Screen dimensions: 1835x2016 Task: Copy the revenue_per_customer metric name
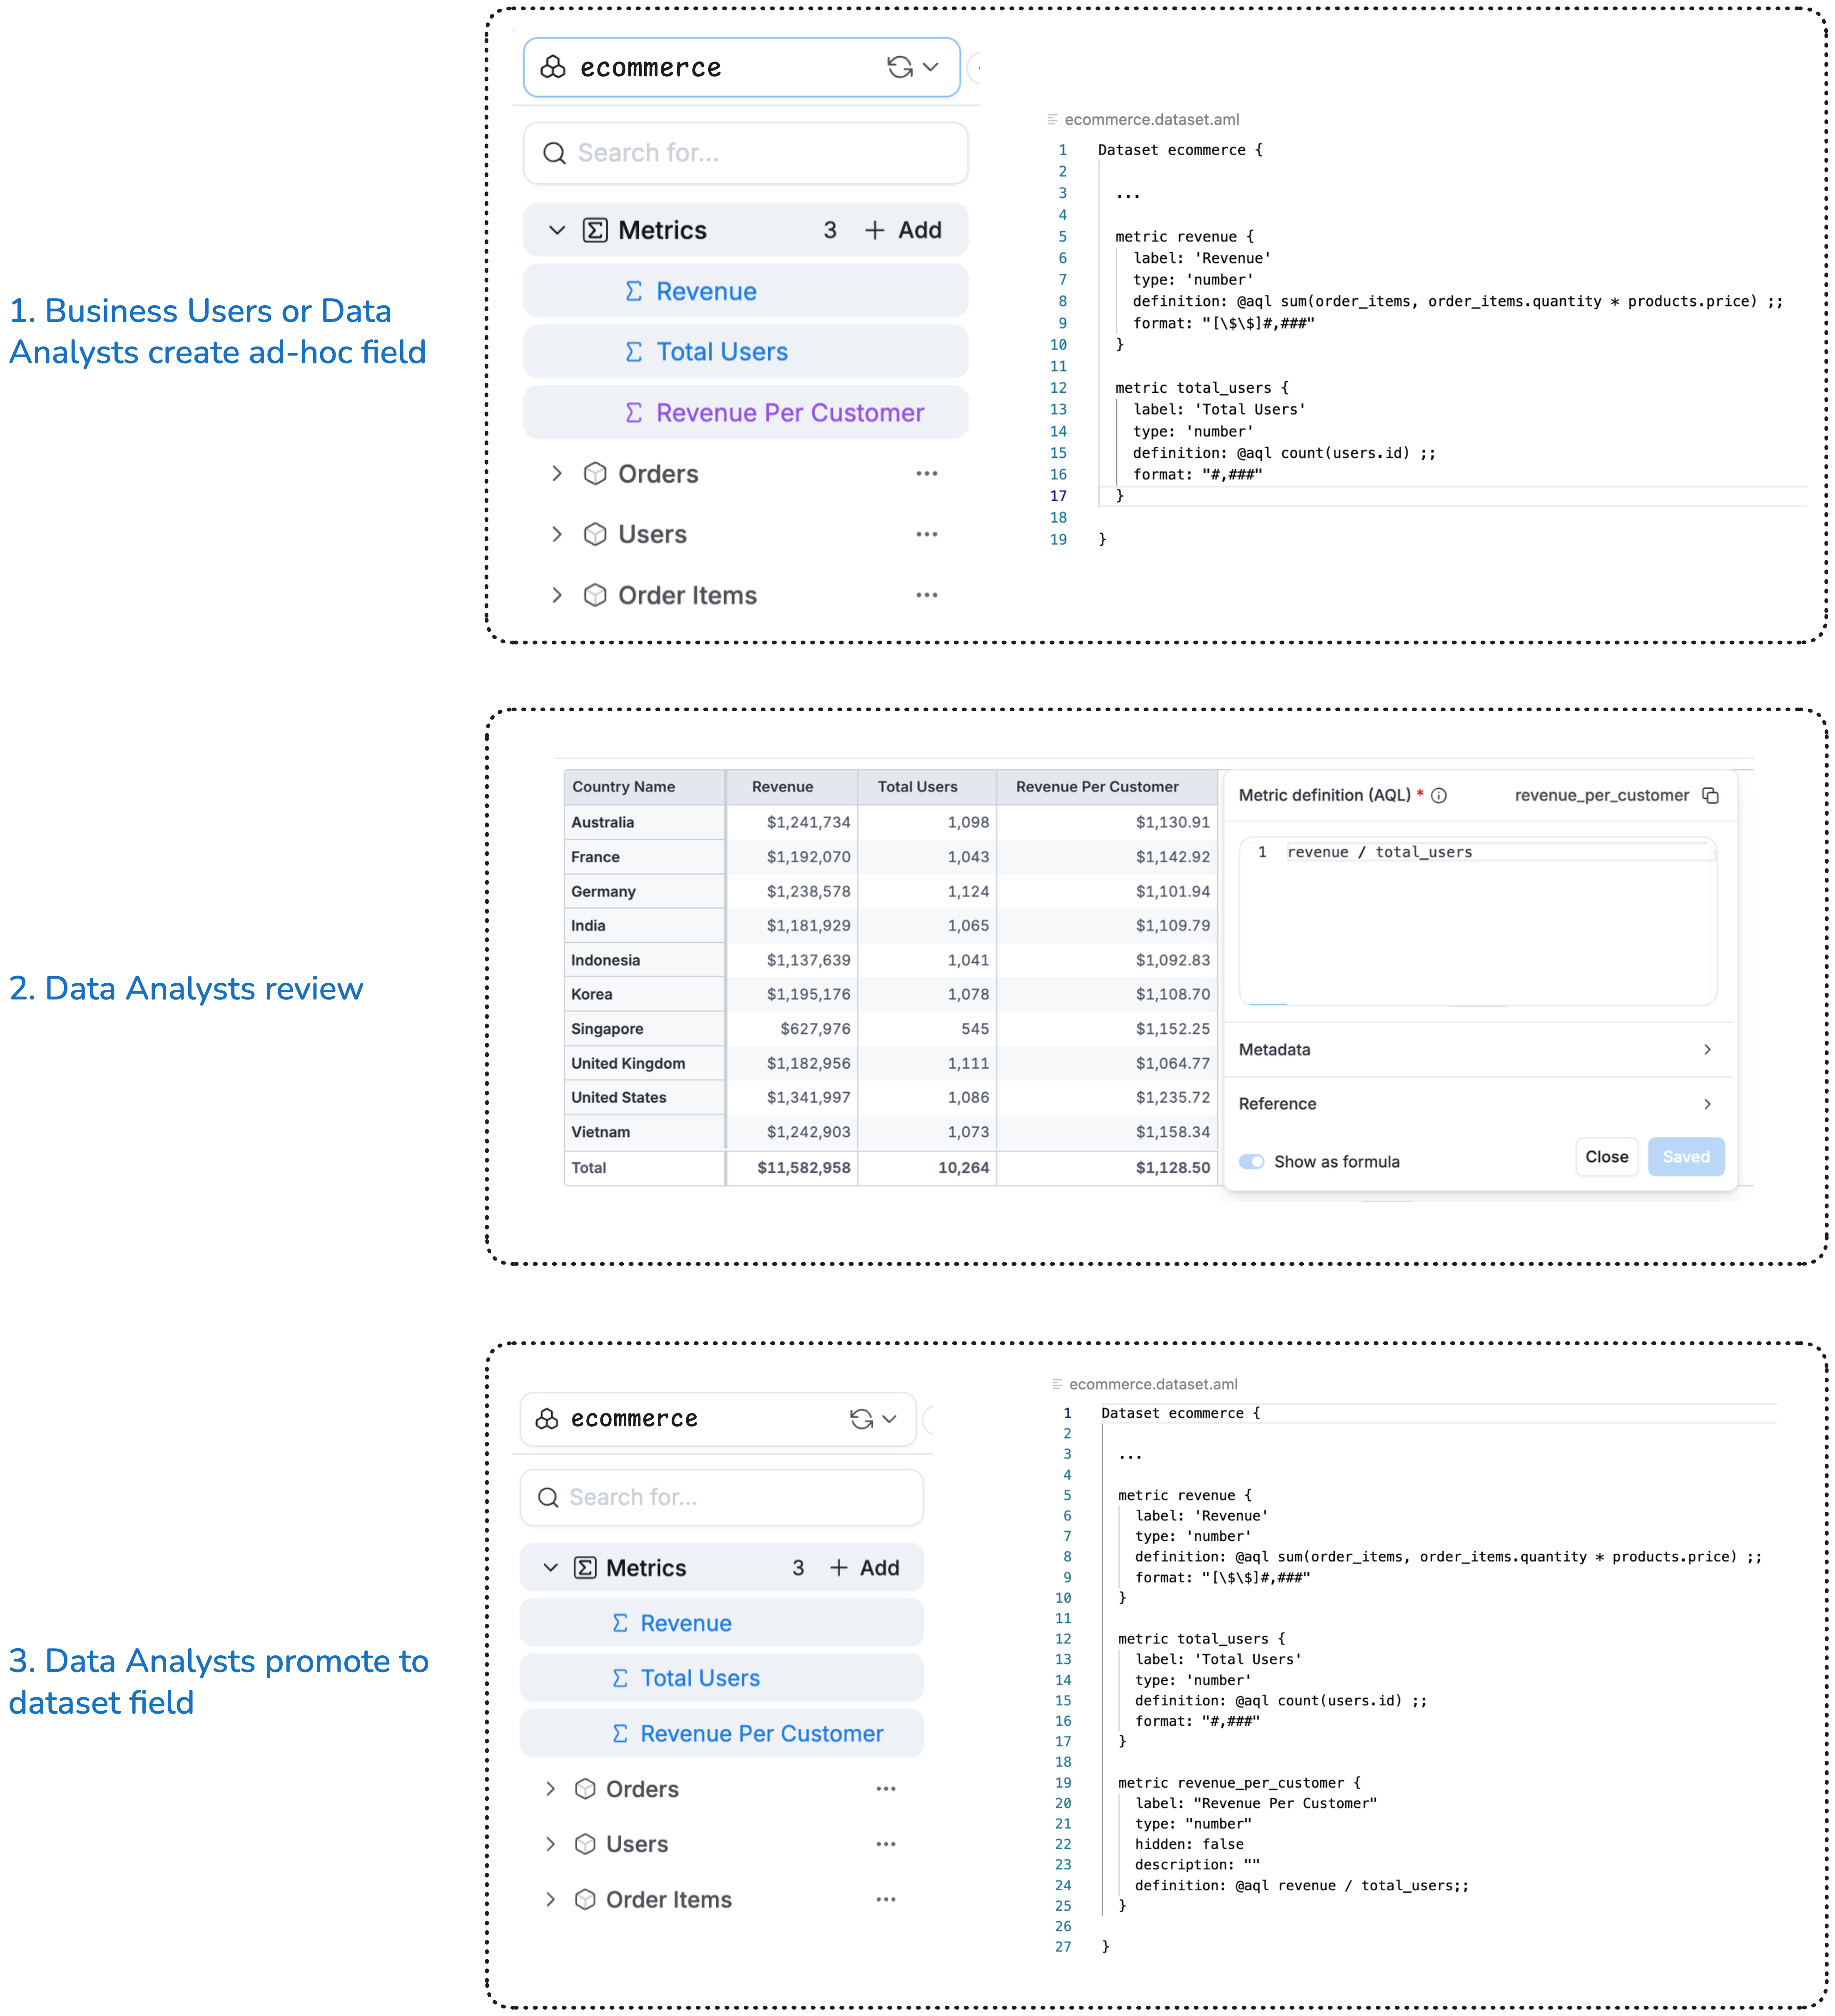pyautogui.click(x=1710, y=796)
